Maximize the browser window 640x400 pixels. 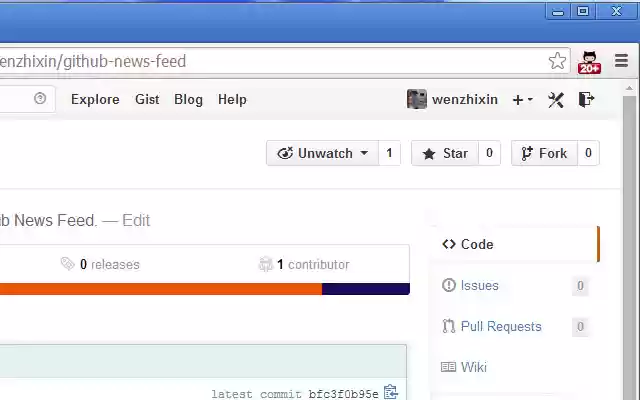583,11
